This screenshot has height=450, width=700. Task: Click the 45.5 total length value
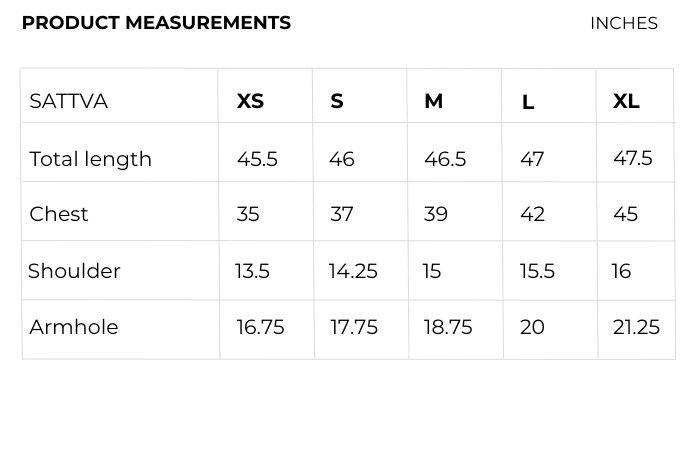[x=257, y=159]
